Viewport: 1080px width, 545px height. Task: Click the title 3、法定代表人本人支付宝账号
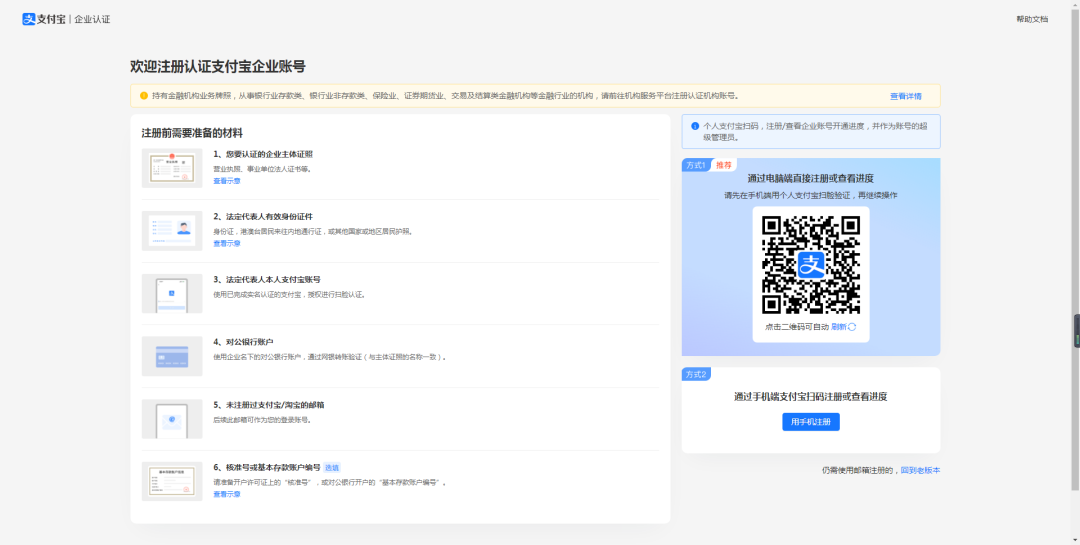tap(267, 280)
